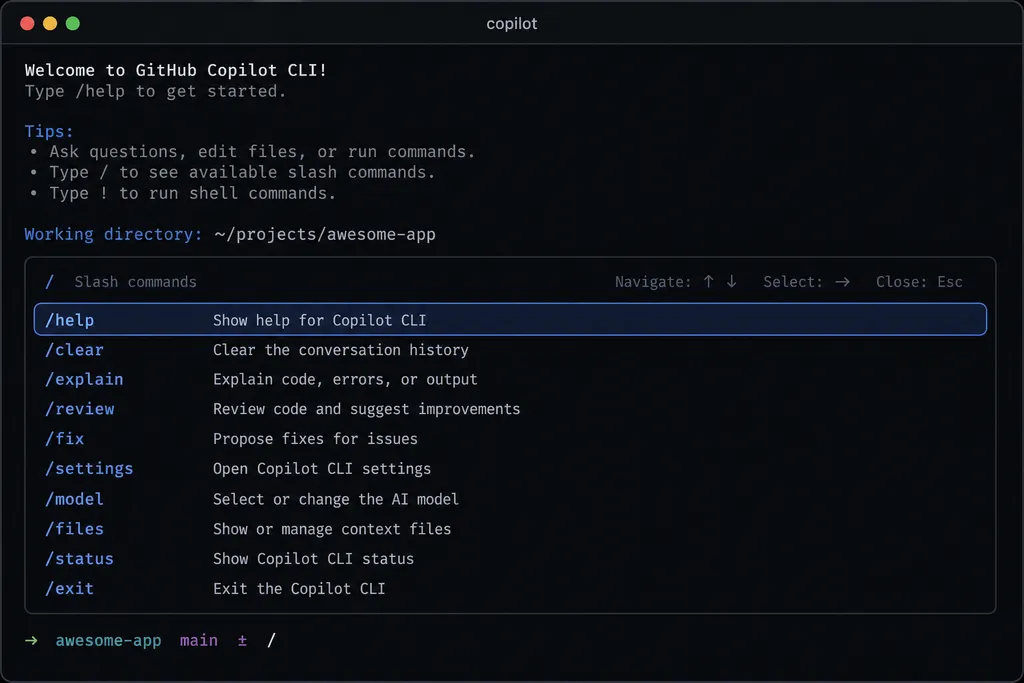Click description 'Exit the Copilot CLI'
The width and height of the screenshot is (1024, 683).
[299, 589]
